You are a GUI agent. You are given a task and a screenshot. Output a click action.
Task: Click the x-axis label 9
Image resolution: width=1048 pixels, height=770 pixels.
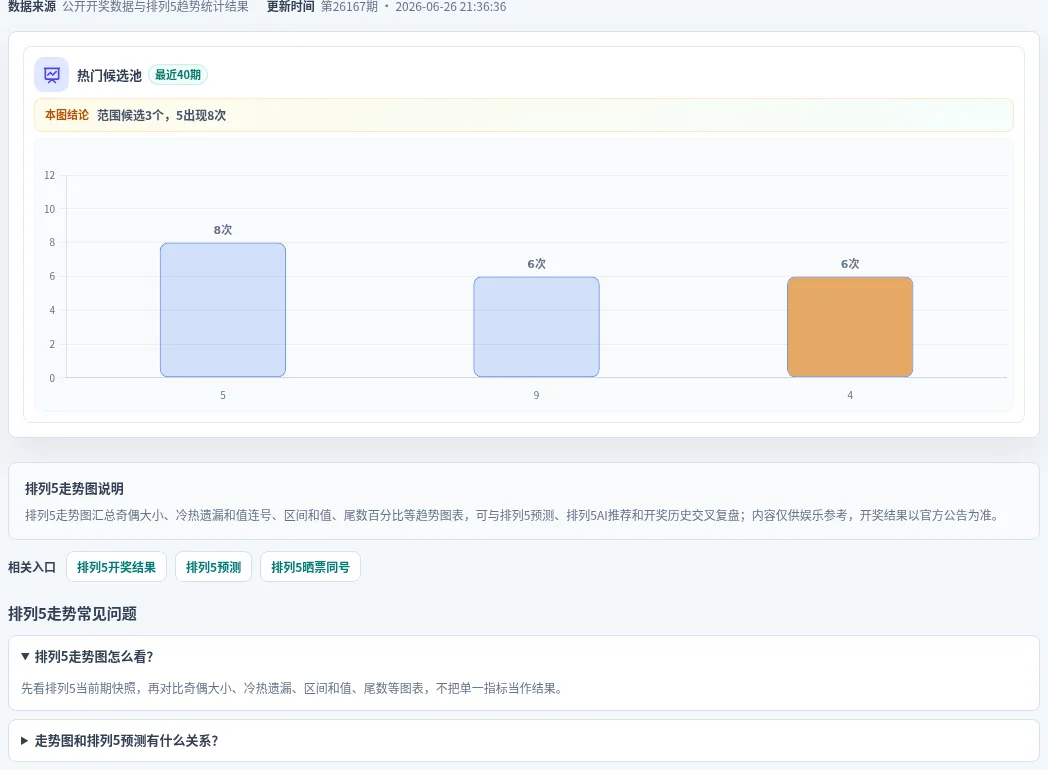click(x=536, y=395)
